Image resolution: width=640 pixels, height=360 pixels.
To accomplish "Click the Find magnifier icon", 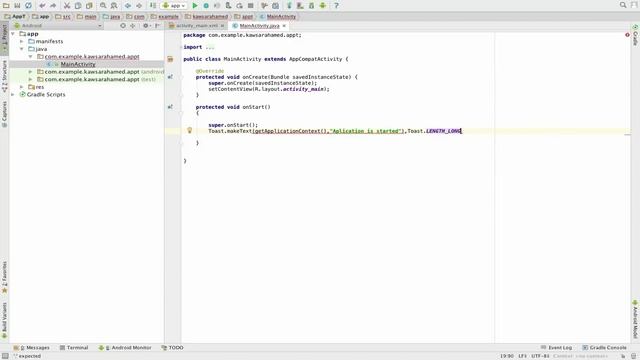I will click(103, 5).
